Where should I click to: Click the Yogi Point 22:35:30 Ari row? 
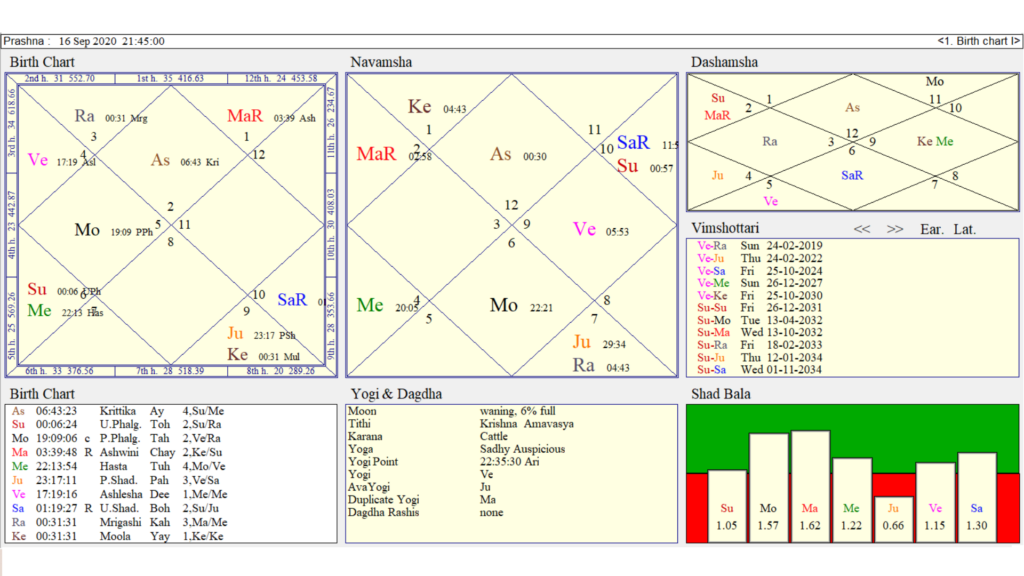[x=443, y=462]
